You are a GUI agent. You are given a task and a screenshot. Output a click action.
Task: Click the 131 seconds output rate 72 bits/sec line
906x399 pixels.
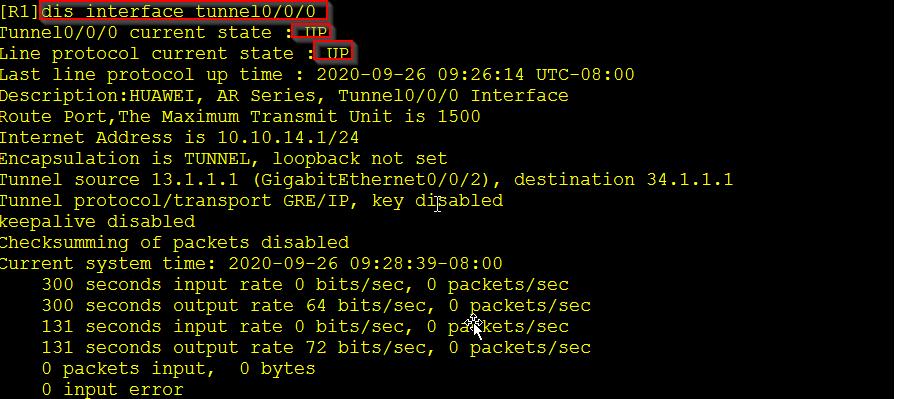(x=316, y=348)
